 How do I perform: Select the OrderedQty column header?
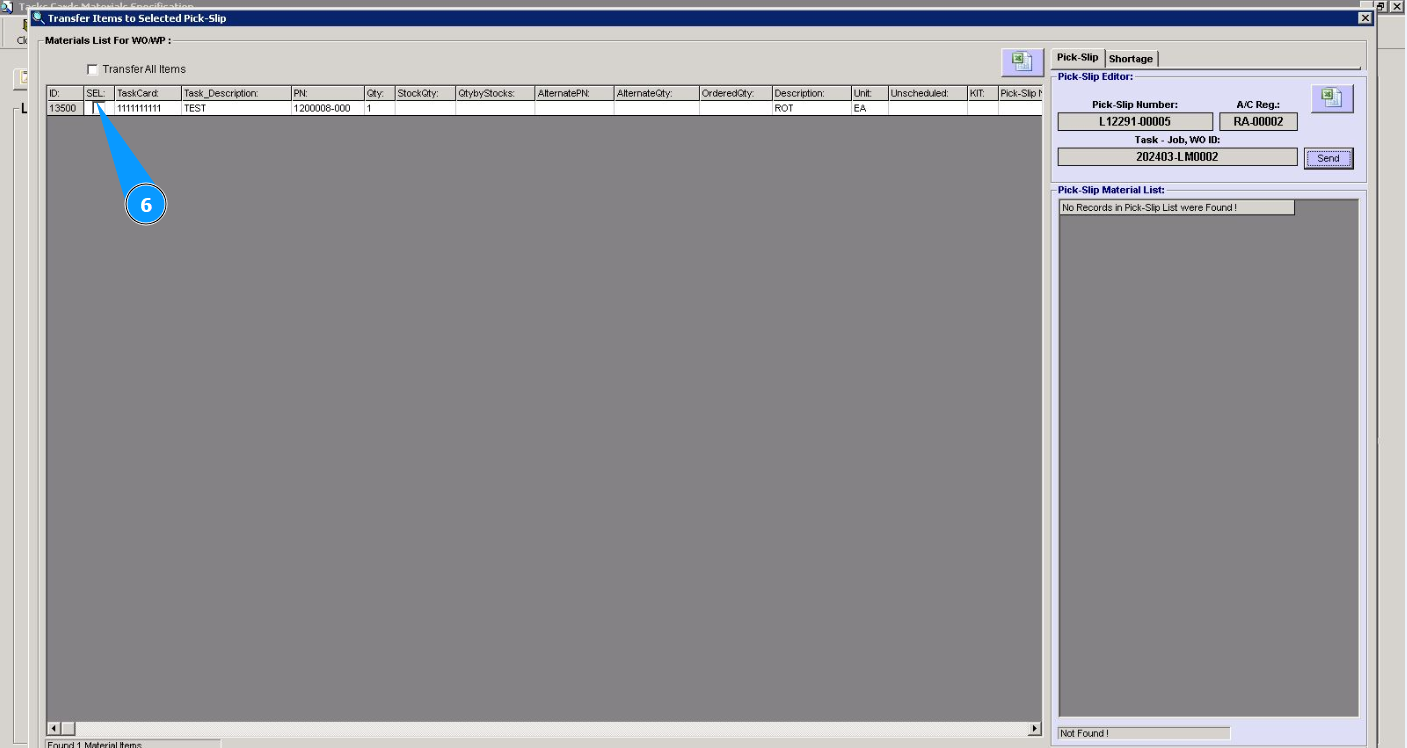pos(735,94)
